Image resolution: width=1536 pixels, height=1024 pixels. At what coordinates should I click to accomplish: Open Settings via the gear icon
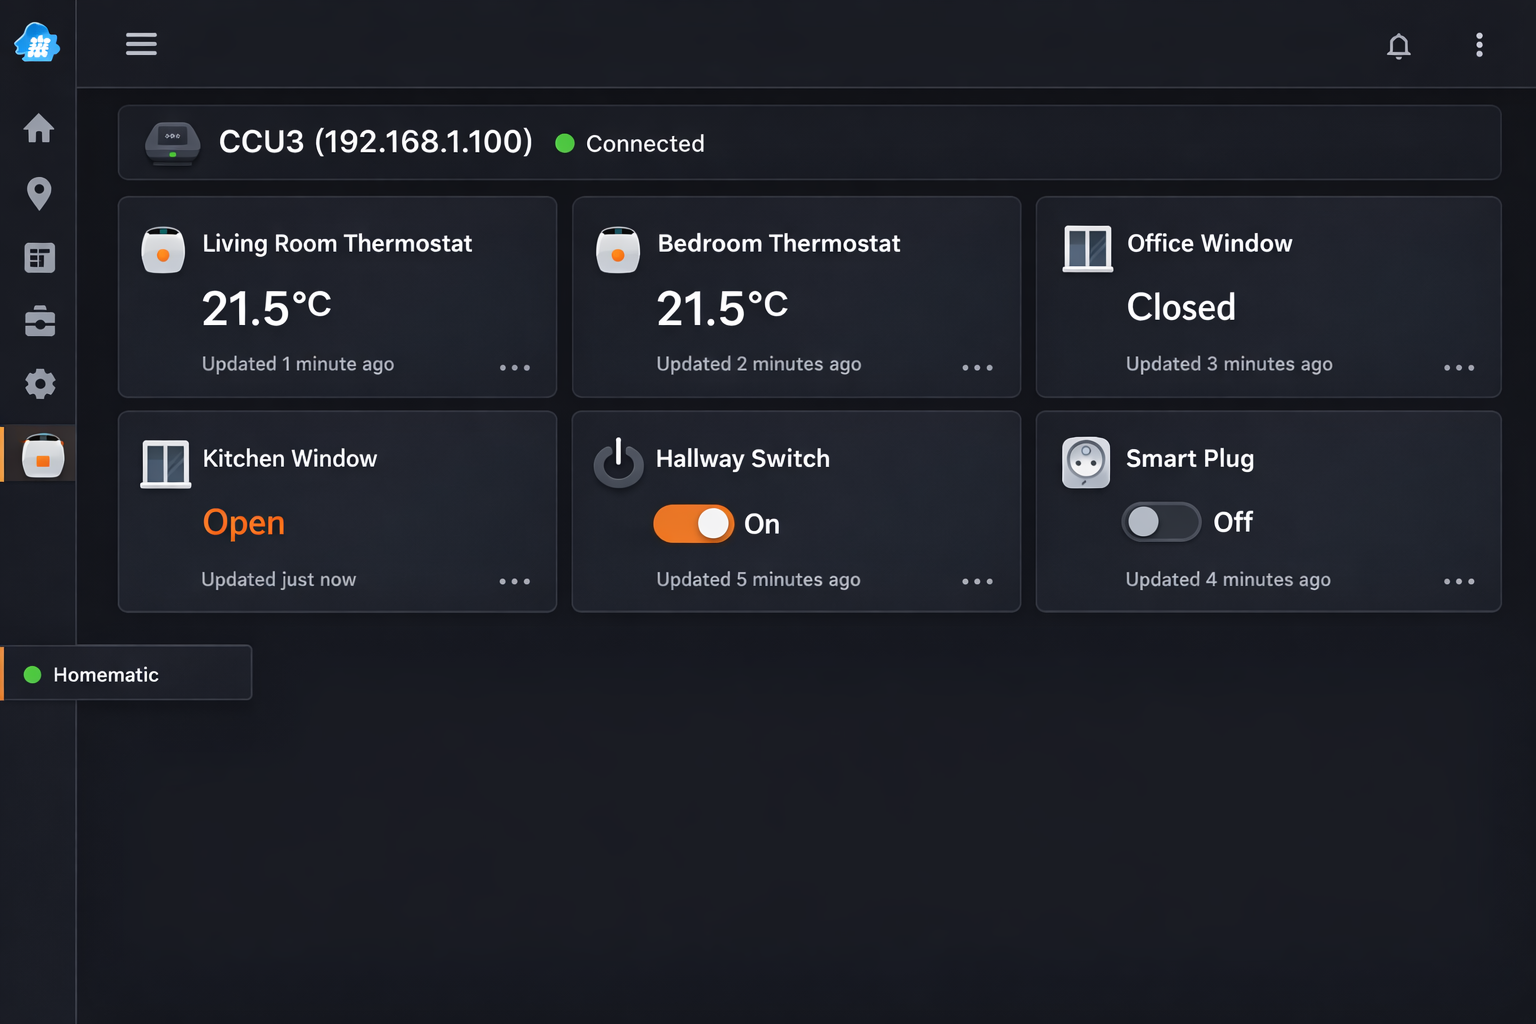pyautogui.click(x=39, y=384)
